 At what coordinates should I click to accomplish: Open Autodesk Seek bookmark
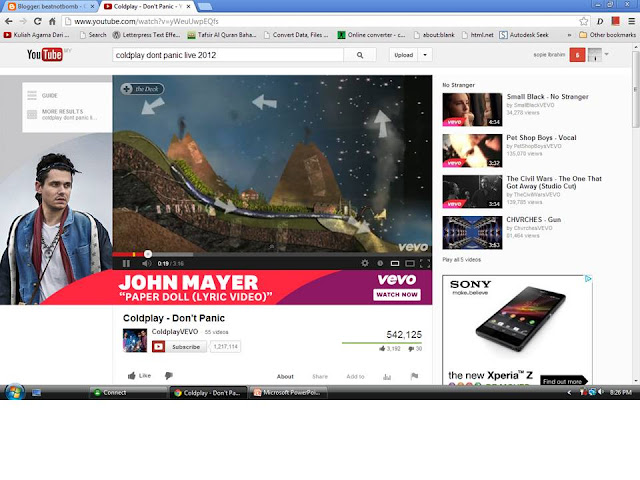(x=524, y=35)
